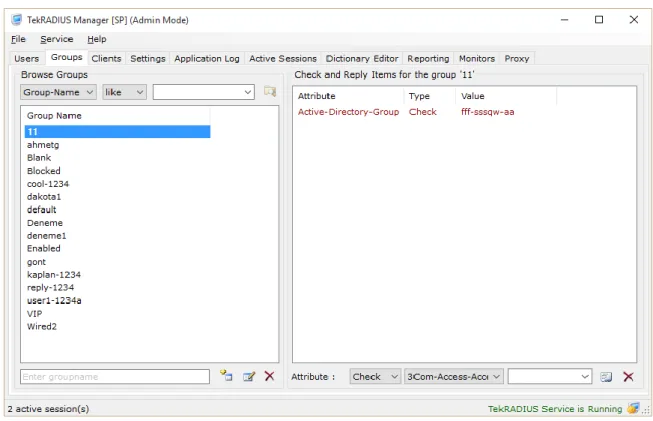Click the TekRADIUS title bar app icon

pos(17,20)
